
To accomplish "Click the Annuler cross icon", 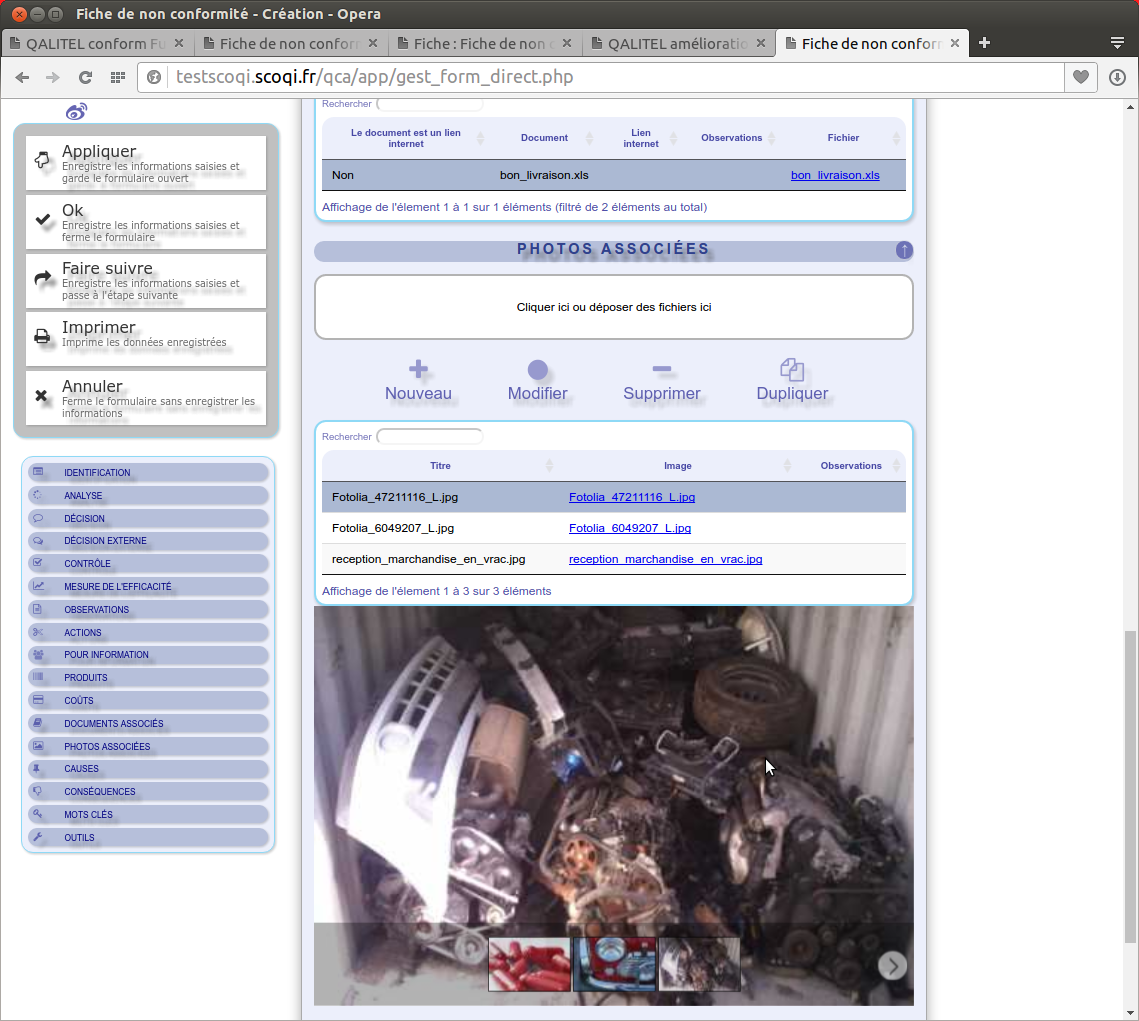I will pyautogui.click(x=41, y=395).
